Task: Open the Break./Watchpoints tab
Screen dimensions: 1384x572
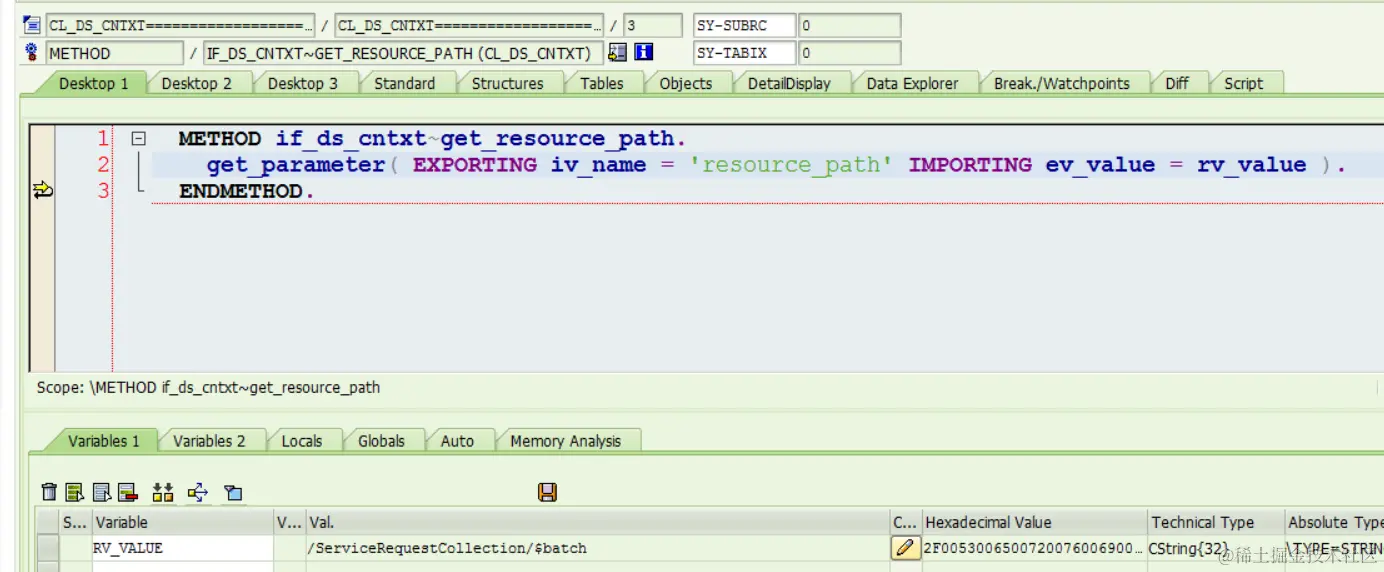Action: pyautogui.click(x=1061, y=83)
